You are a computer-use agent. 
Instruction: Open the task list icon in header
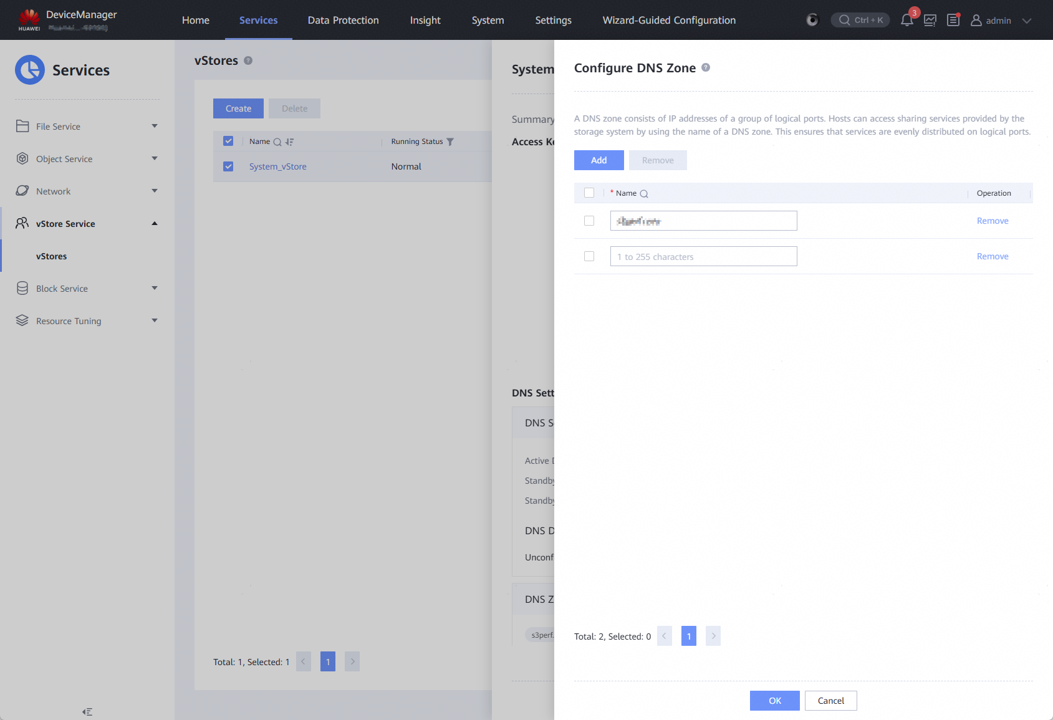point(953,20)
